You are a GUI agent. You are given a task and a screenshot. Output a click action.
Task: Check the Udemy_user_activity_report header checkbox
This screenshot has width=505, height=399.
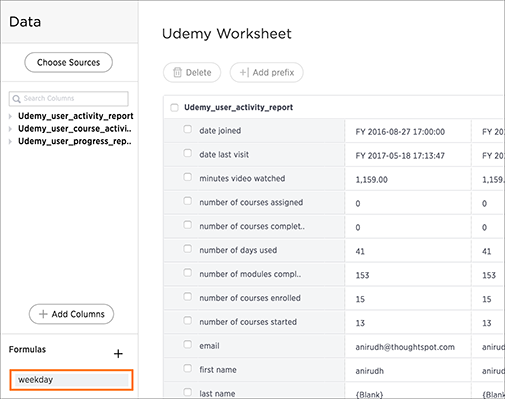[174, 108]
